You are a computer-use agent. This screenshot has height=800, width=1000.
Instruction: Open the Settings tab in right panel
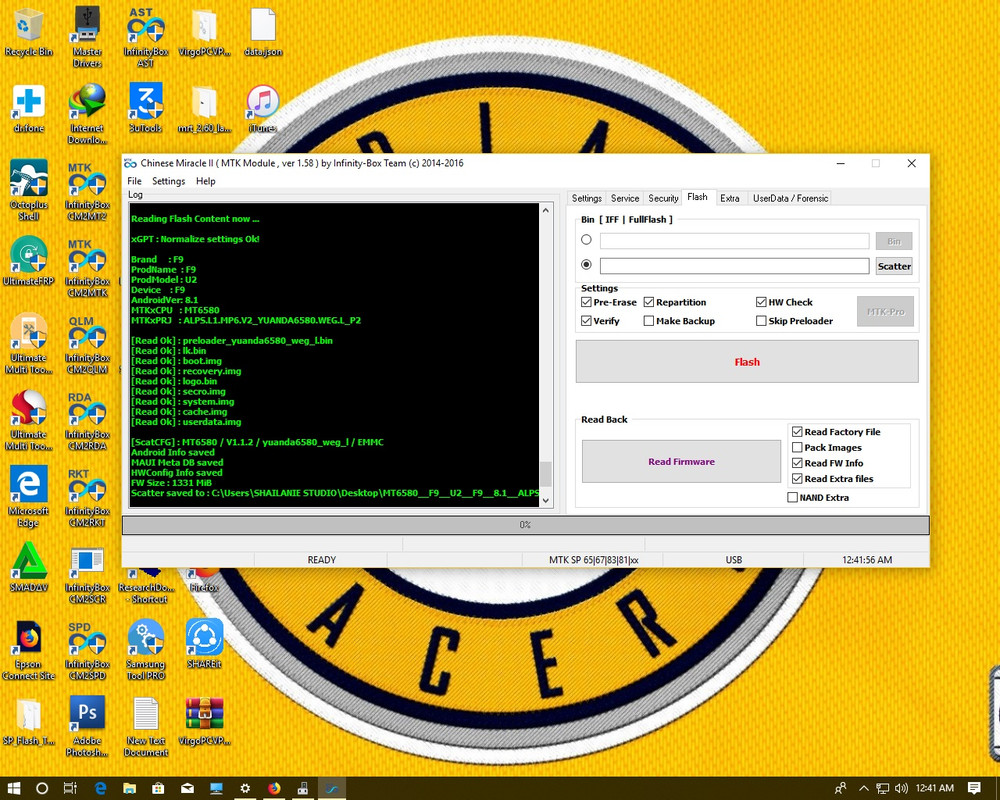[586, 198]
